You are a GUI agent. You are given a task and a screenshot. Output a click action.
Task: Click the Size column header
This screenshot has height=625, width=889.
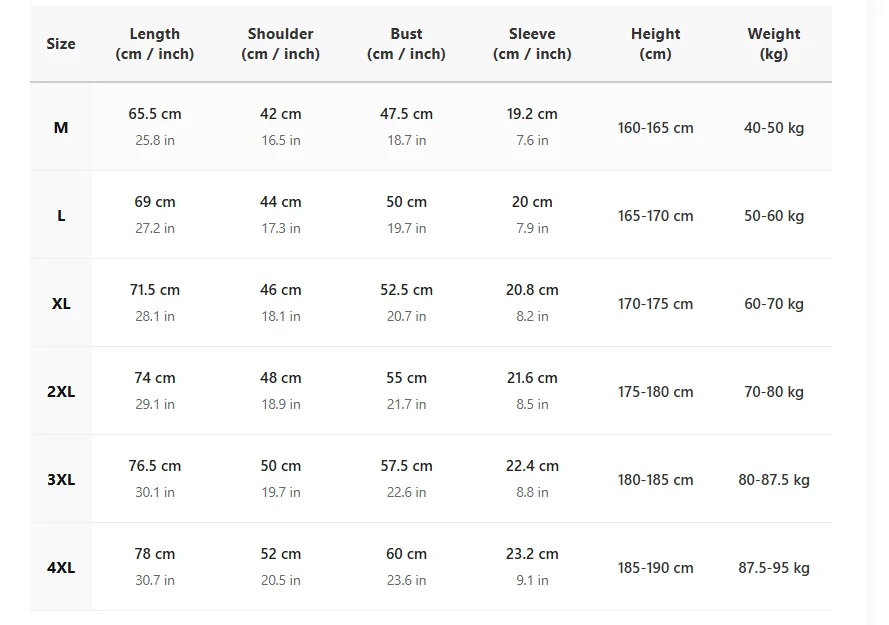point(61,44)
